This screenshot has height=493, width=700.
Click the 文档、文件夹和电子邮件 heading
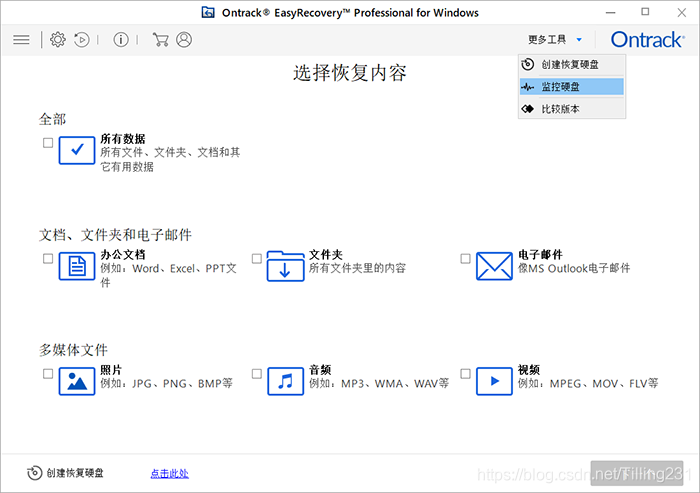tap(115, 234)
